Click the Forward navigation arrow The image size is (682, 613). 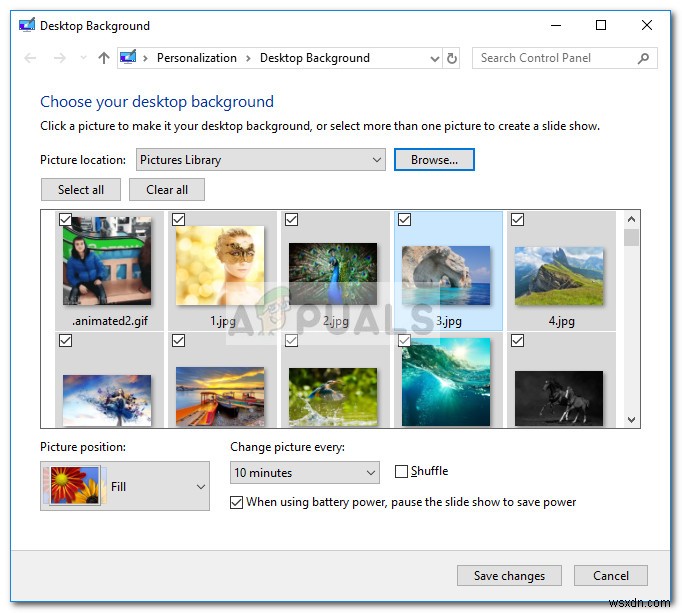pos(59,59)
